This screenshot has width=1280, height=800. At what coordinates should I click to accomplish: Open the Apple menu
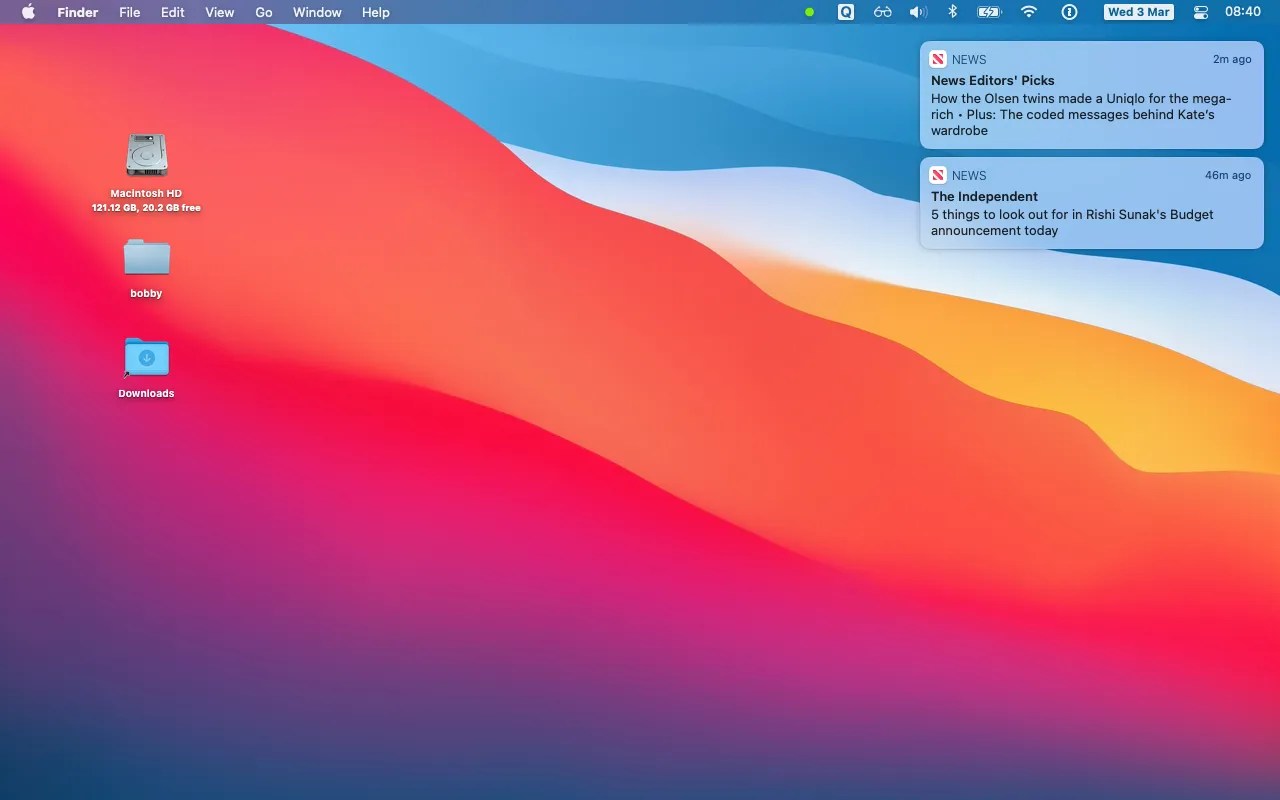(27, 12)
